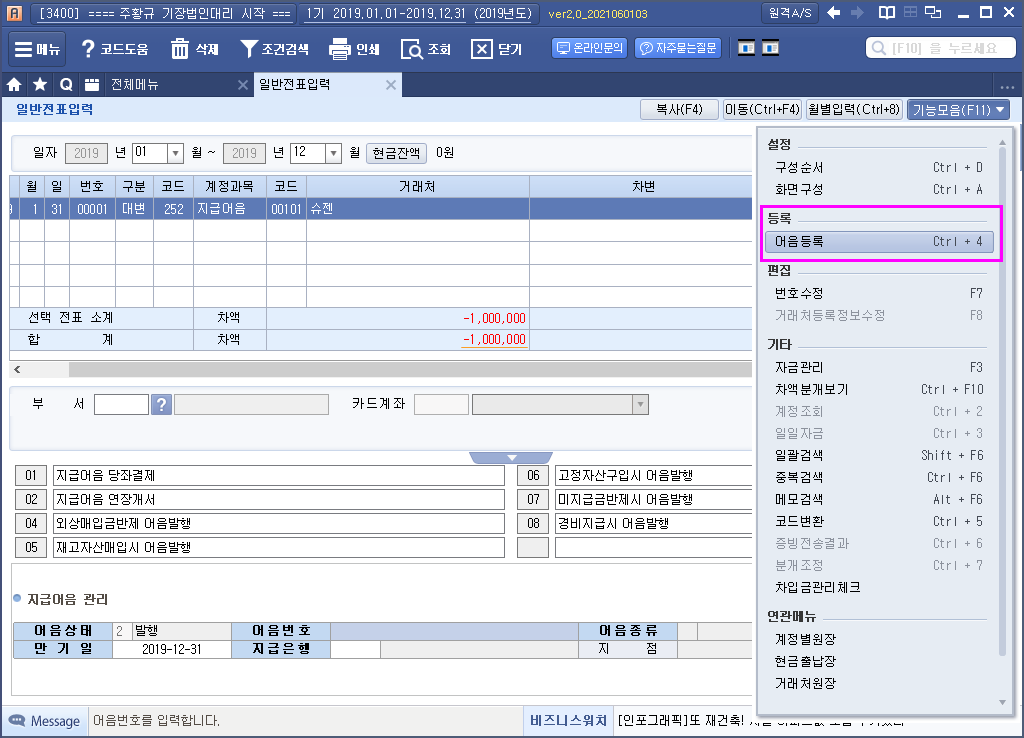Click scroll-down arrow in function menu
Screen dimensions: 1024x738
(x=1002, y=703)
